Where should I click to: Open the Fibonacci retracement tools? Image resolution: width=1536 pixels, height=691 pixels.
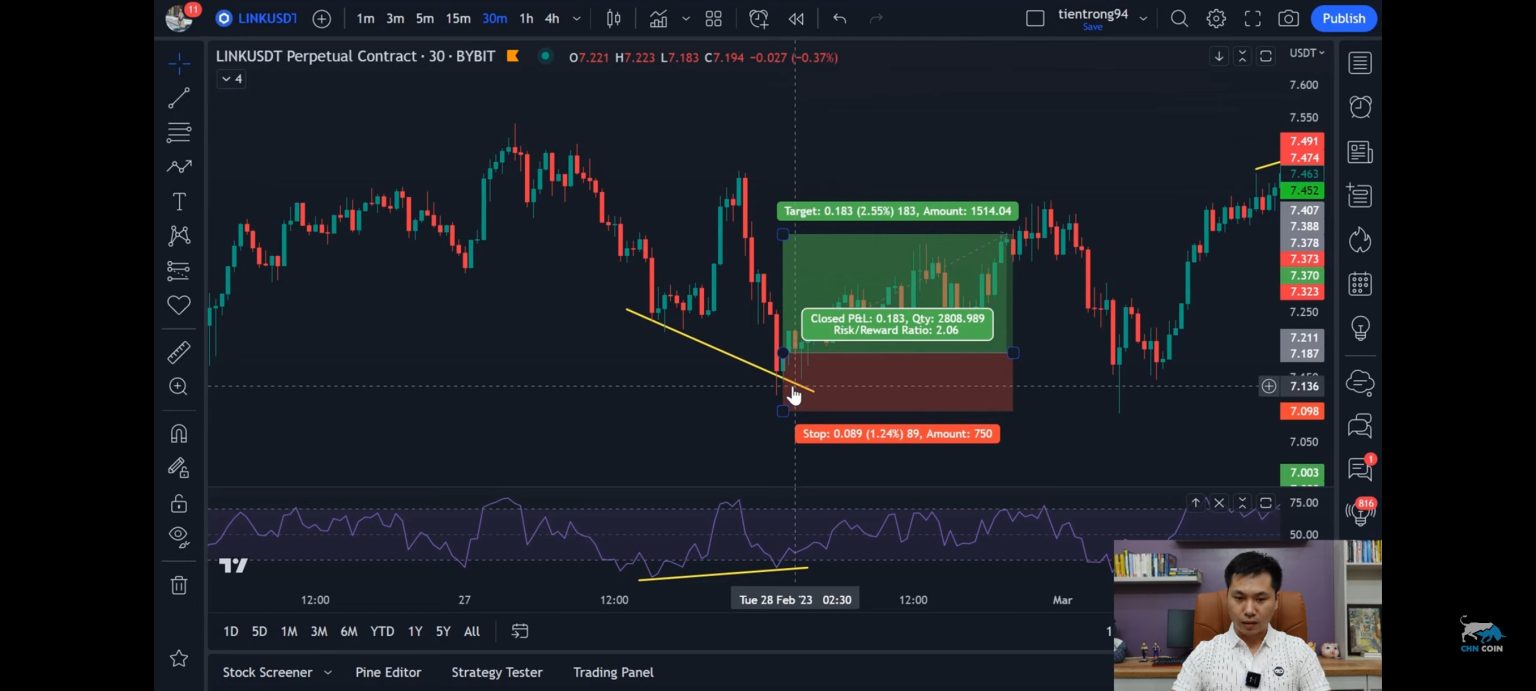point(179,132)
